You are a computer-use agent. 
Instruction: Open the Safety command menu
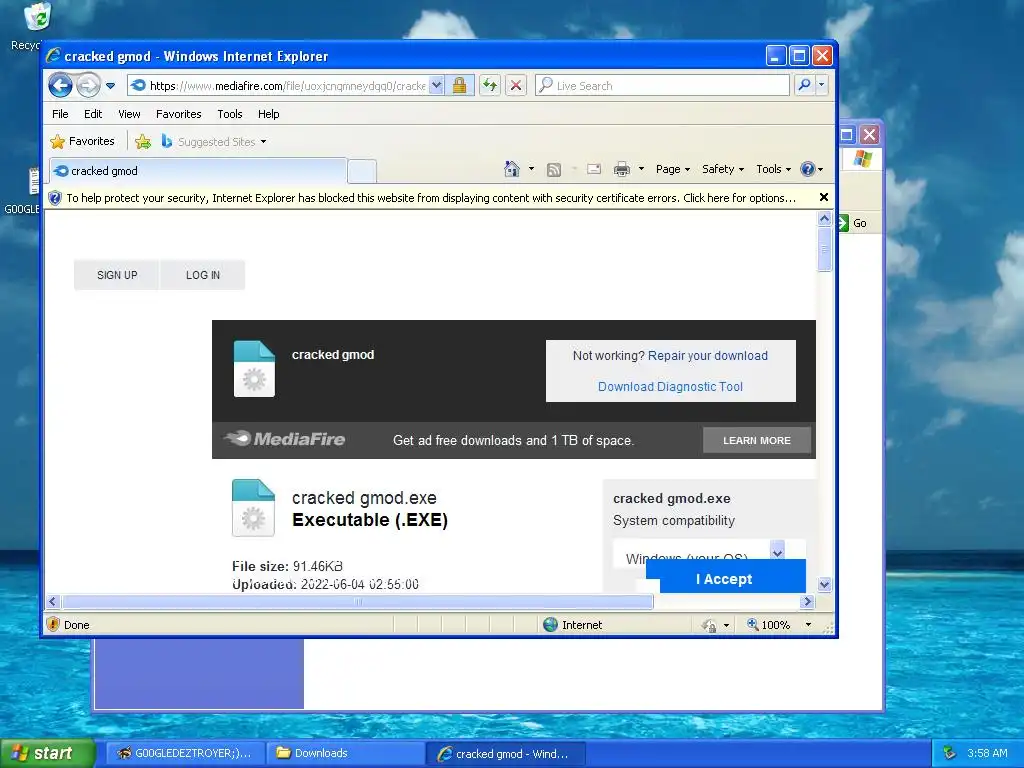coord(723,169)
